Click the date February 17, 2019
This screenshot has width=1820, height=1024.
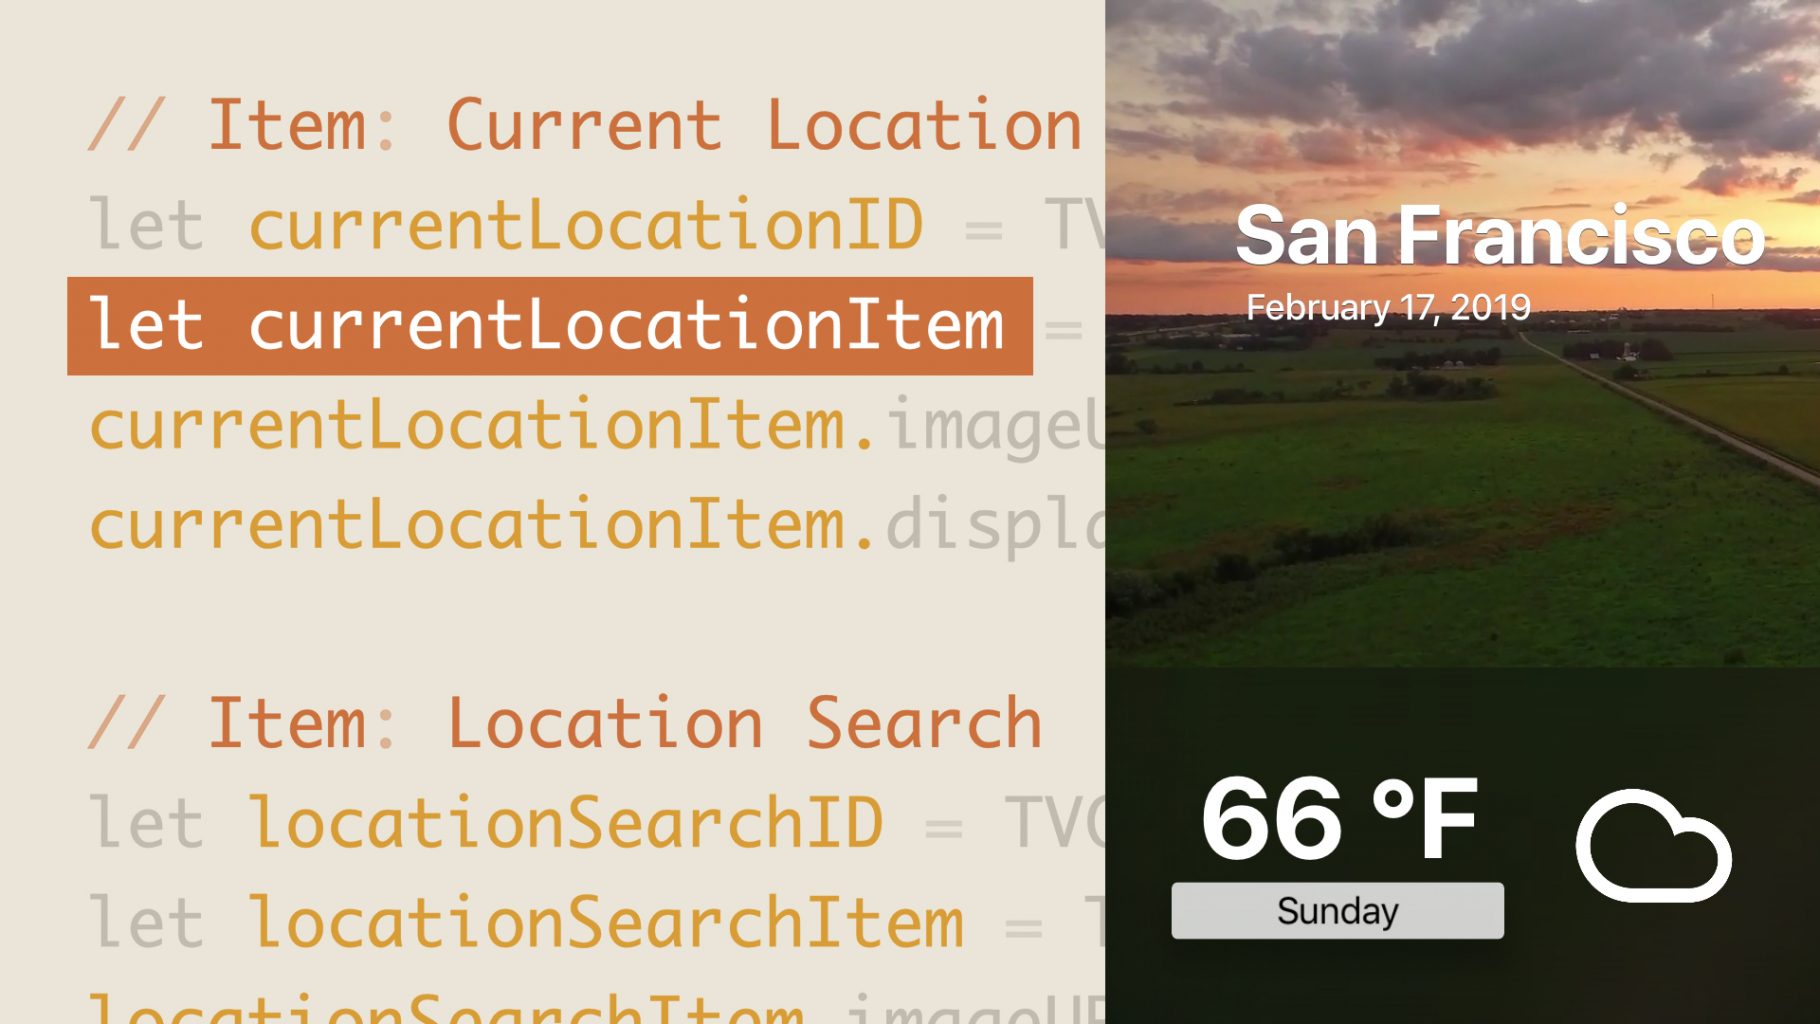tap(1388, 307)
